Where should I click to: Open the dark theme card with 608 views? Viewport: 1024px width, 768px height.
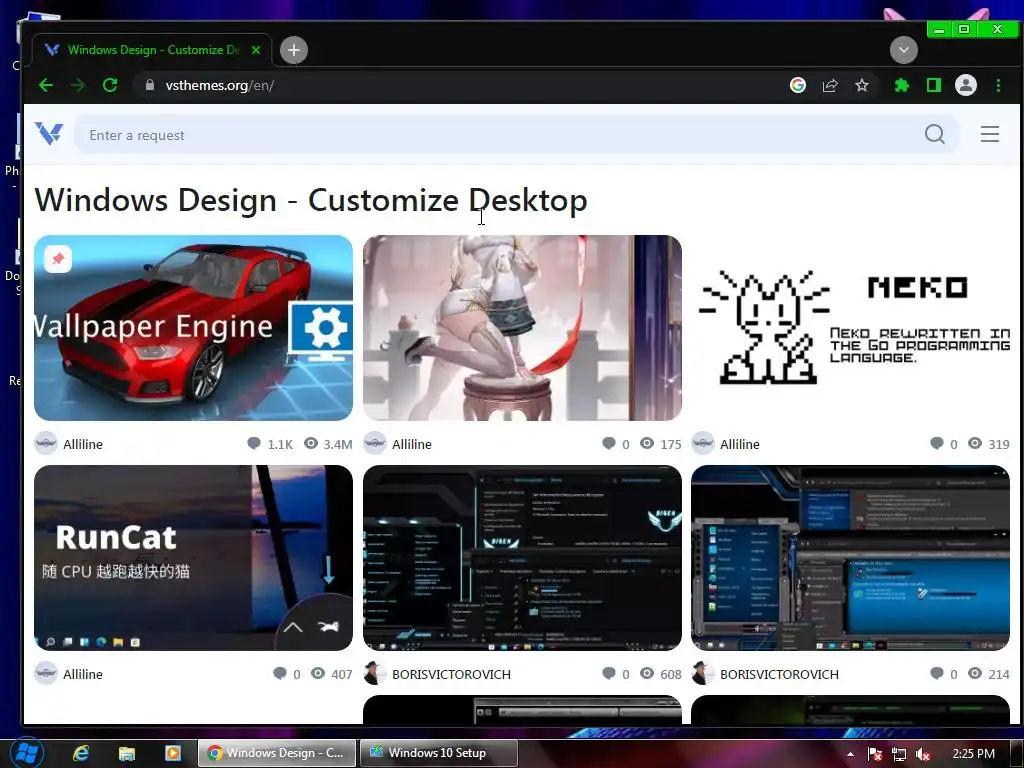(x=522, y=558)
